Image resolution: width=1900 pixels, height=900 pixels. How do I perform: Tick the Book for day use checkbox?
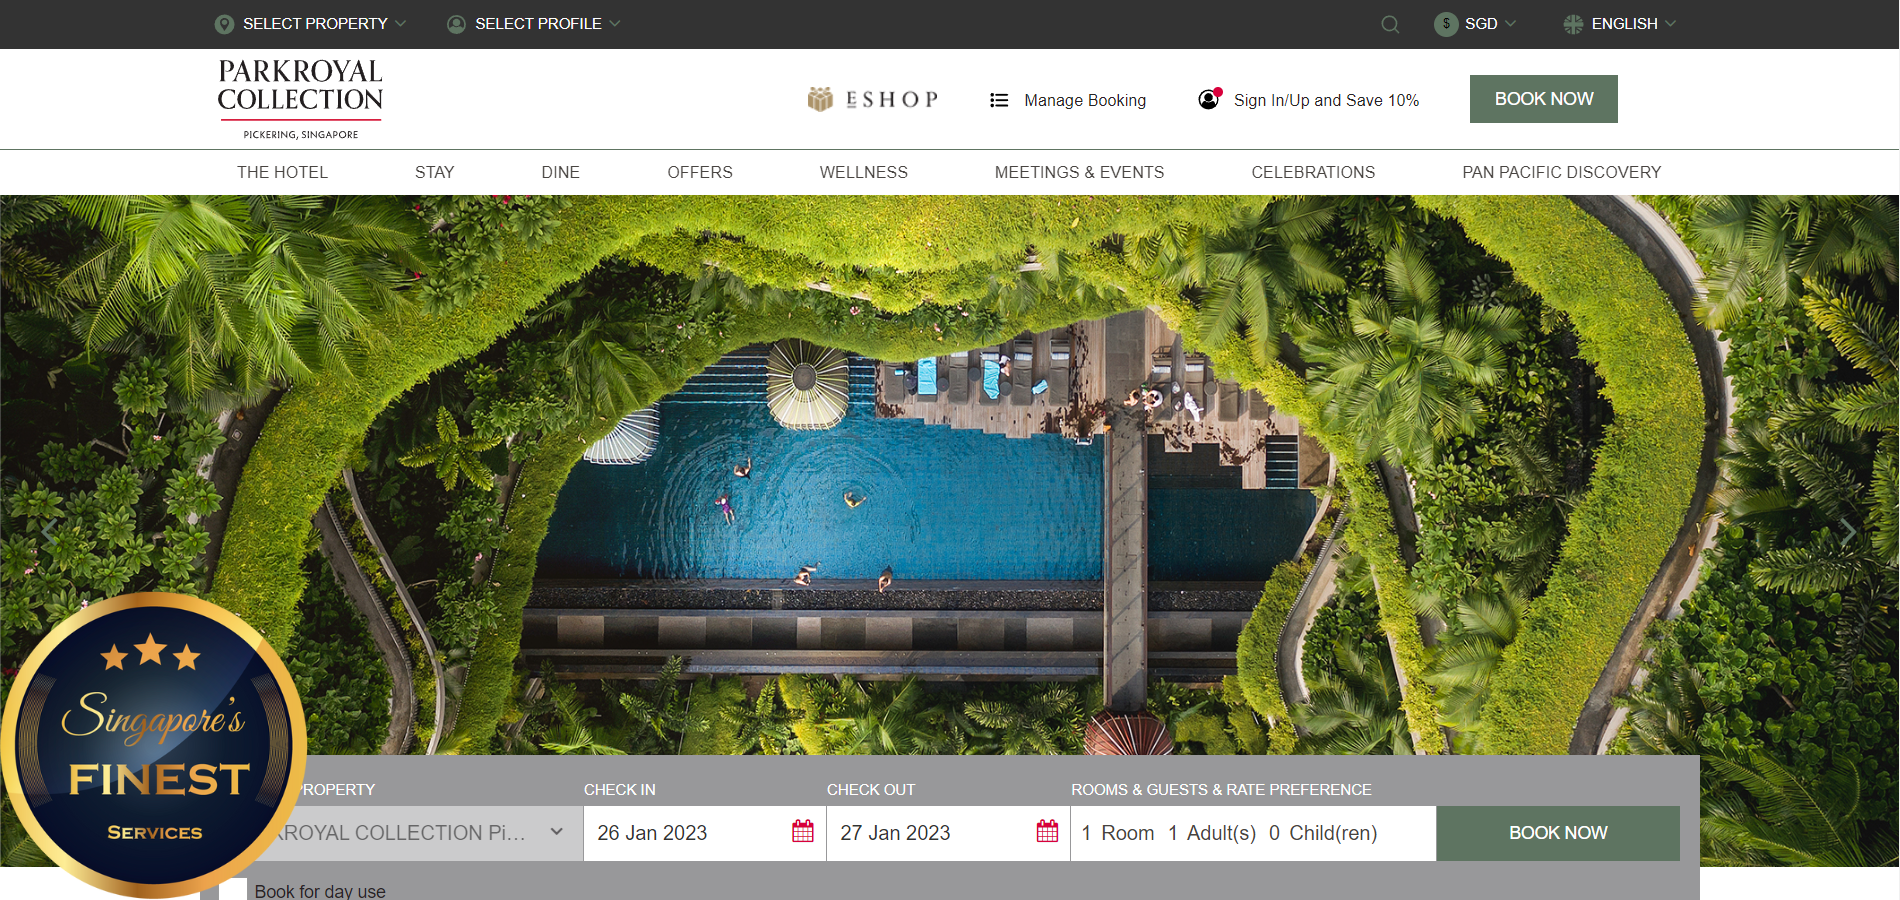[x=233, y=890]
